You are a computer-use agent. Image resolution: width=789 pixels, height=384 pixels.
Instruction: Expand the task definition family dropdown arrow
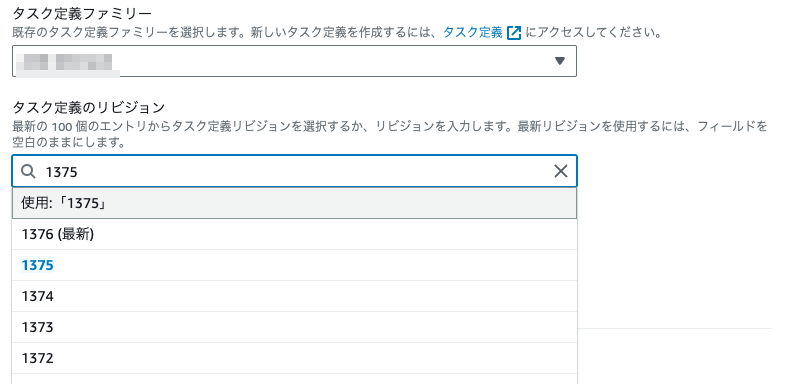tap(560, 61)
